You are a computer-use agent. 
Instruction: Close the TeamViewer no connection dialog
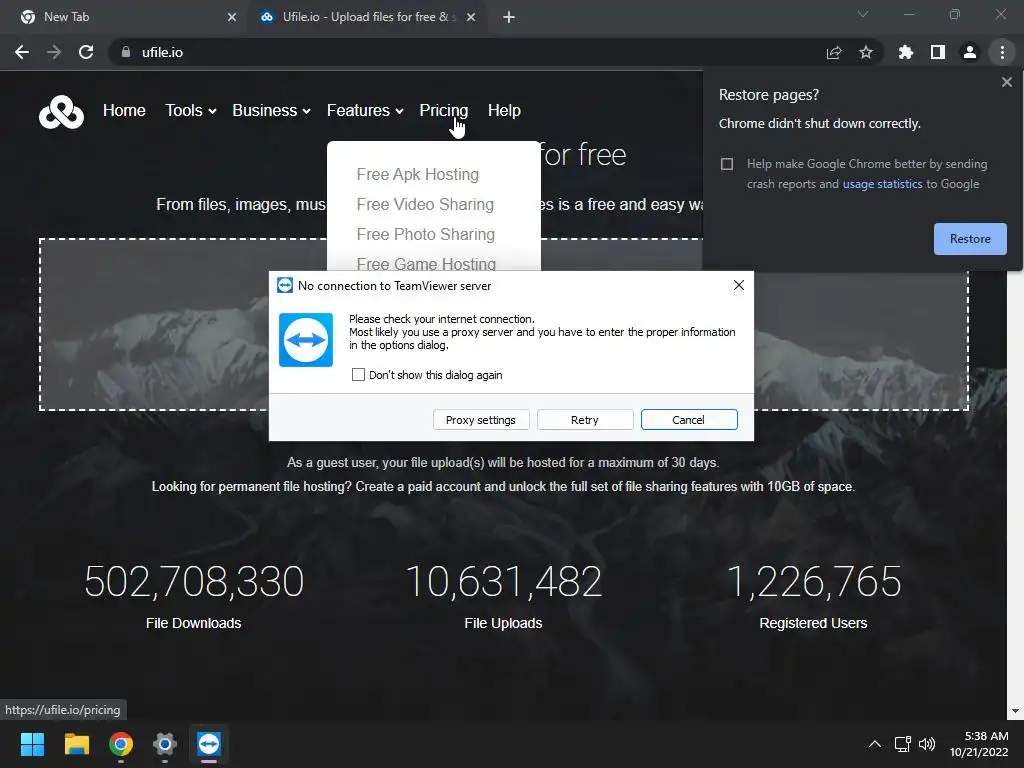click(x=739, y=285)
